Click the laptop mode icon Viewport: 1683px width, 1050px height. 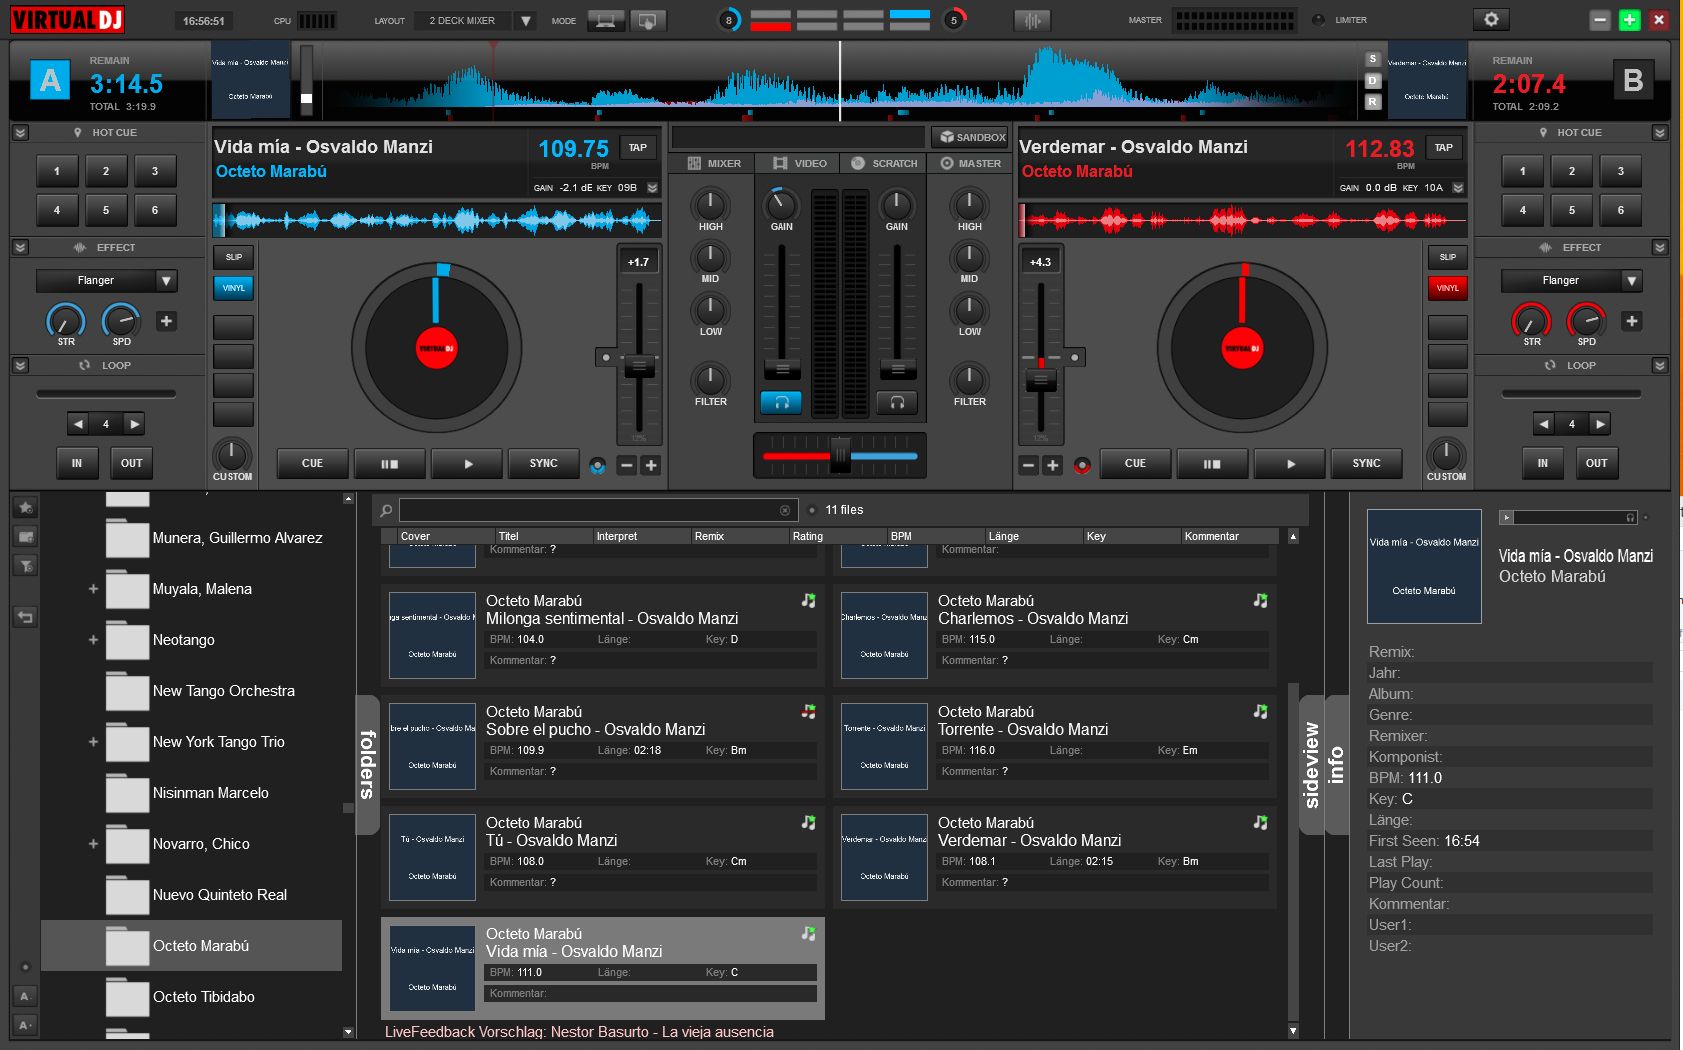pos(606,20)
